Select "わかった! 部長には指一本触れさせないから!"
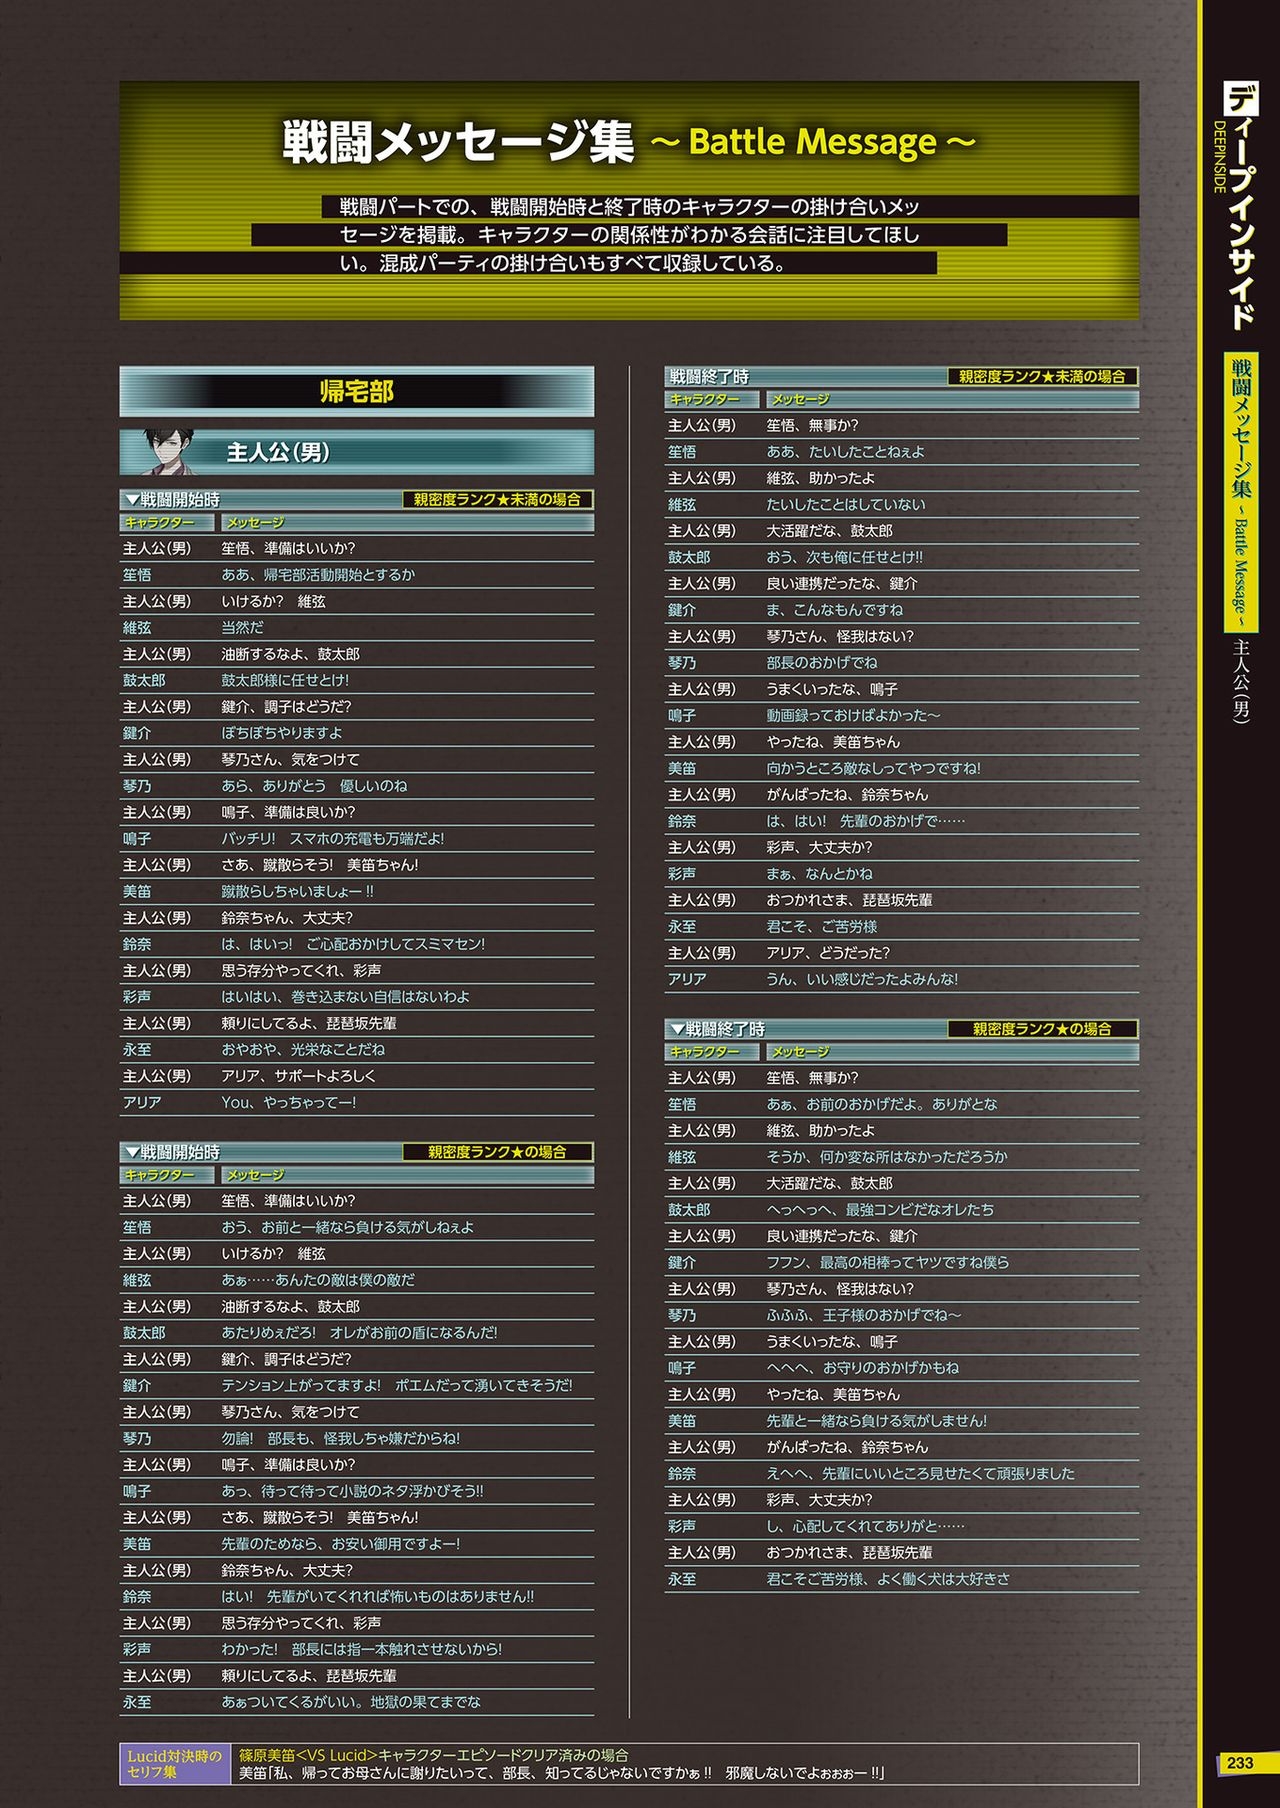This screenshot has height=1808, width=1280. tap(362, 1650)
